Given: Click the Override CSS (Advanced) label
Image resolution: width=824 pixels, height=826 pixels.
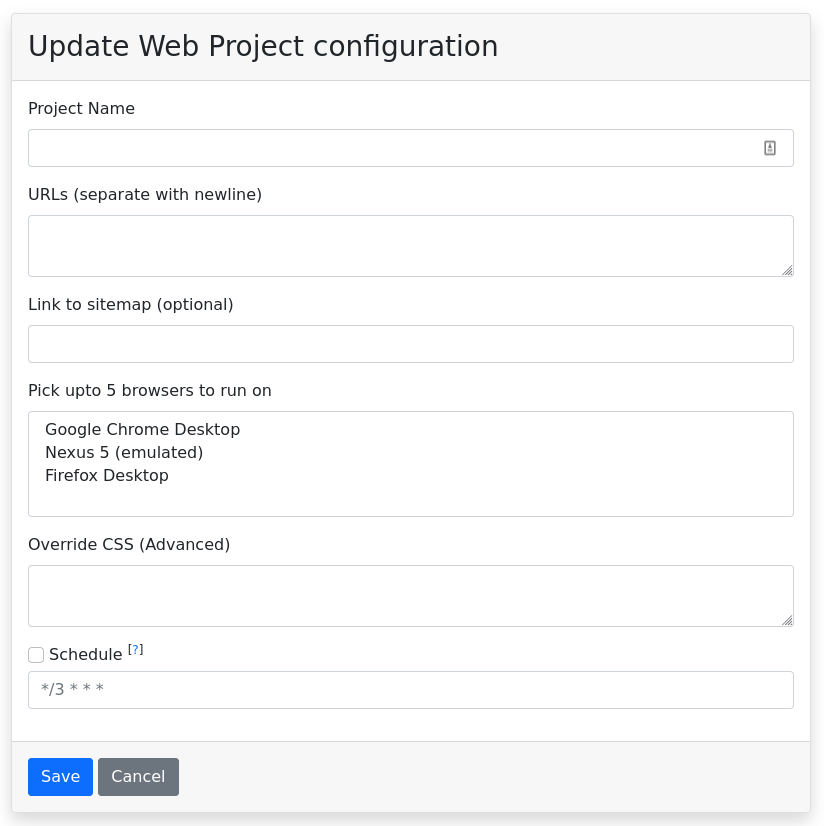Looking at the screenshot, I should [x=129, y=544].
